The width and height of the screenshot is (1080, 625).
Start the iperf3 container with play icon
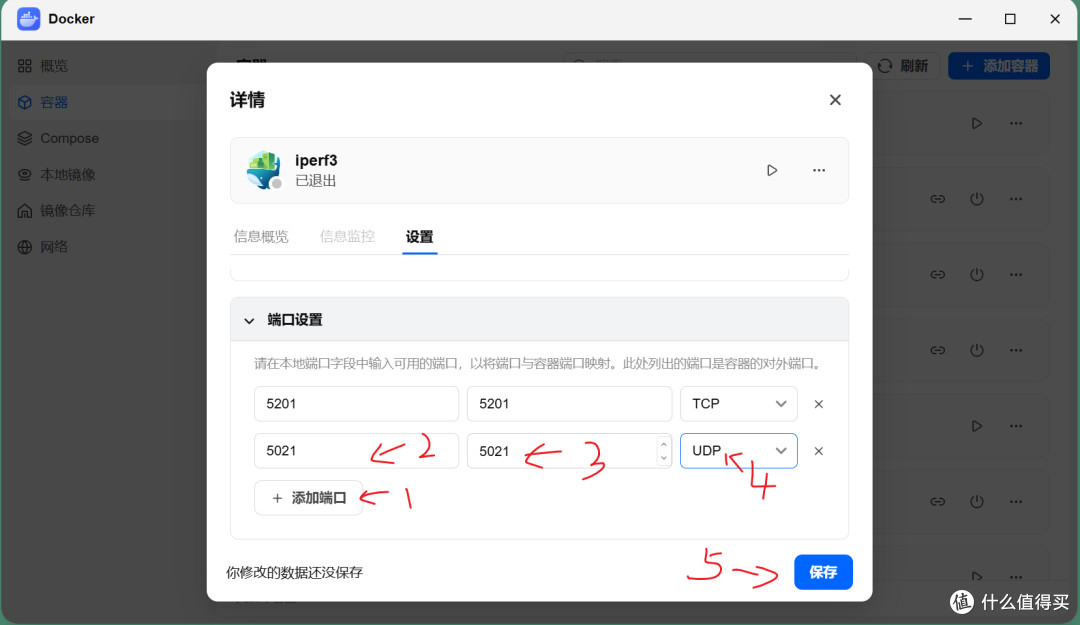coord(771,170)
